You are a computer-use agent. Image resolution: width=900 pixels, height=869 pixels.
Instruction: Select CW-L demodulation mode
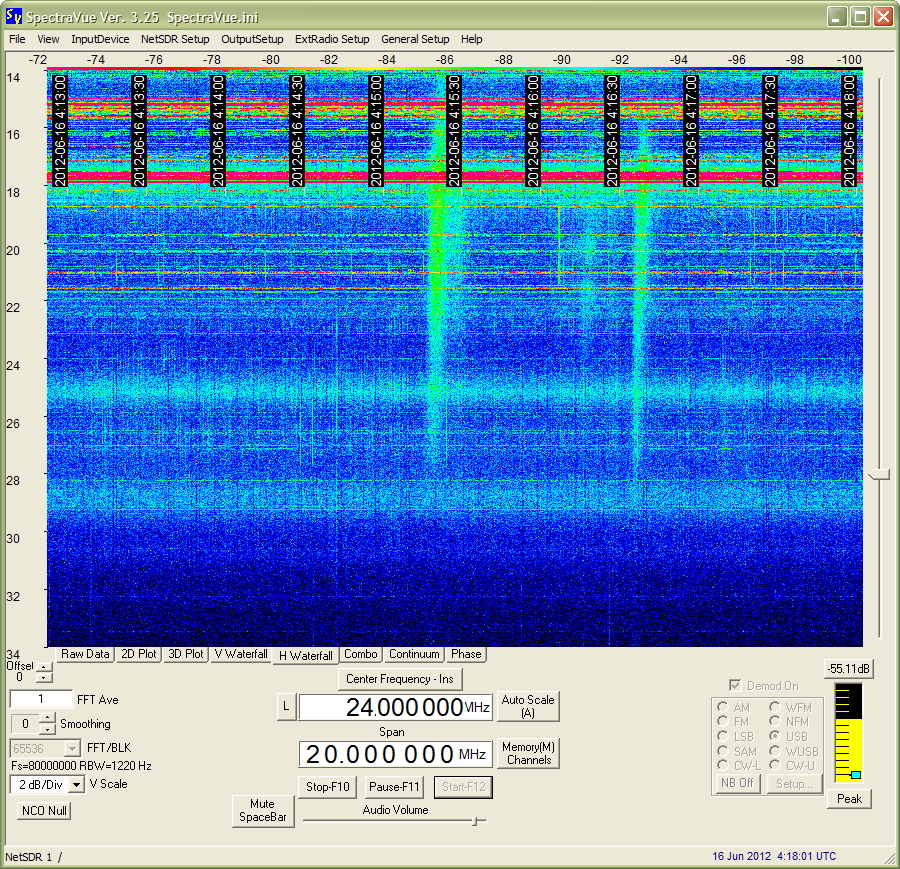[723, 765]
